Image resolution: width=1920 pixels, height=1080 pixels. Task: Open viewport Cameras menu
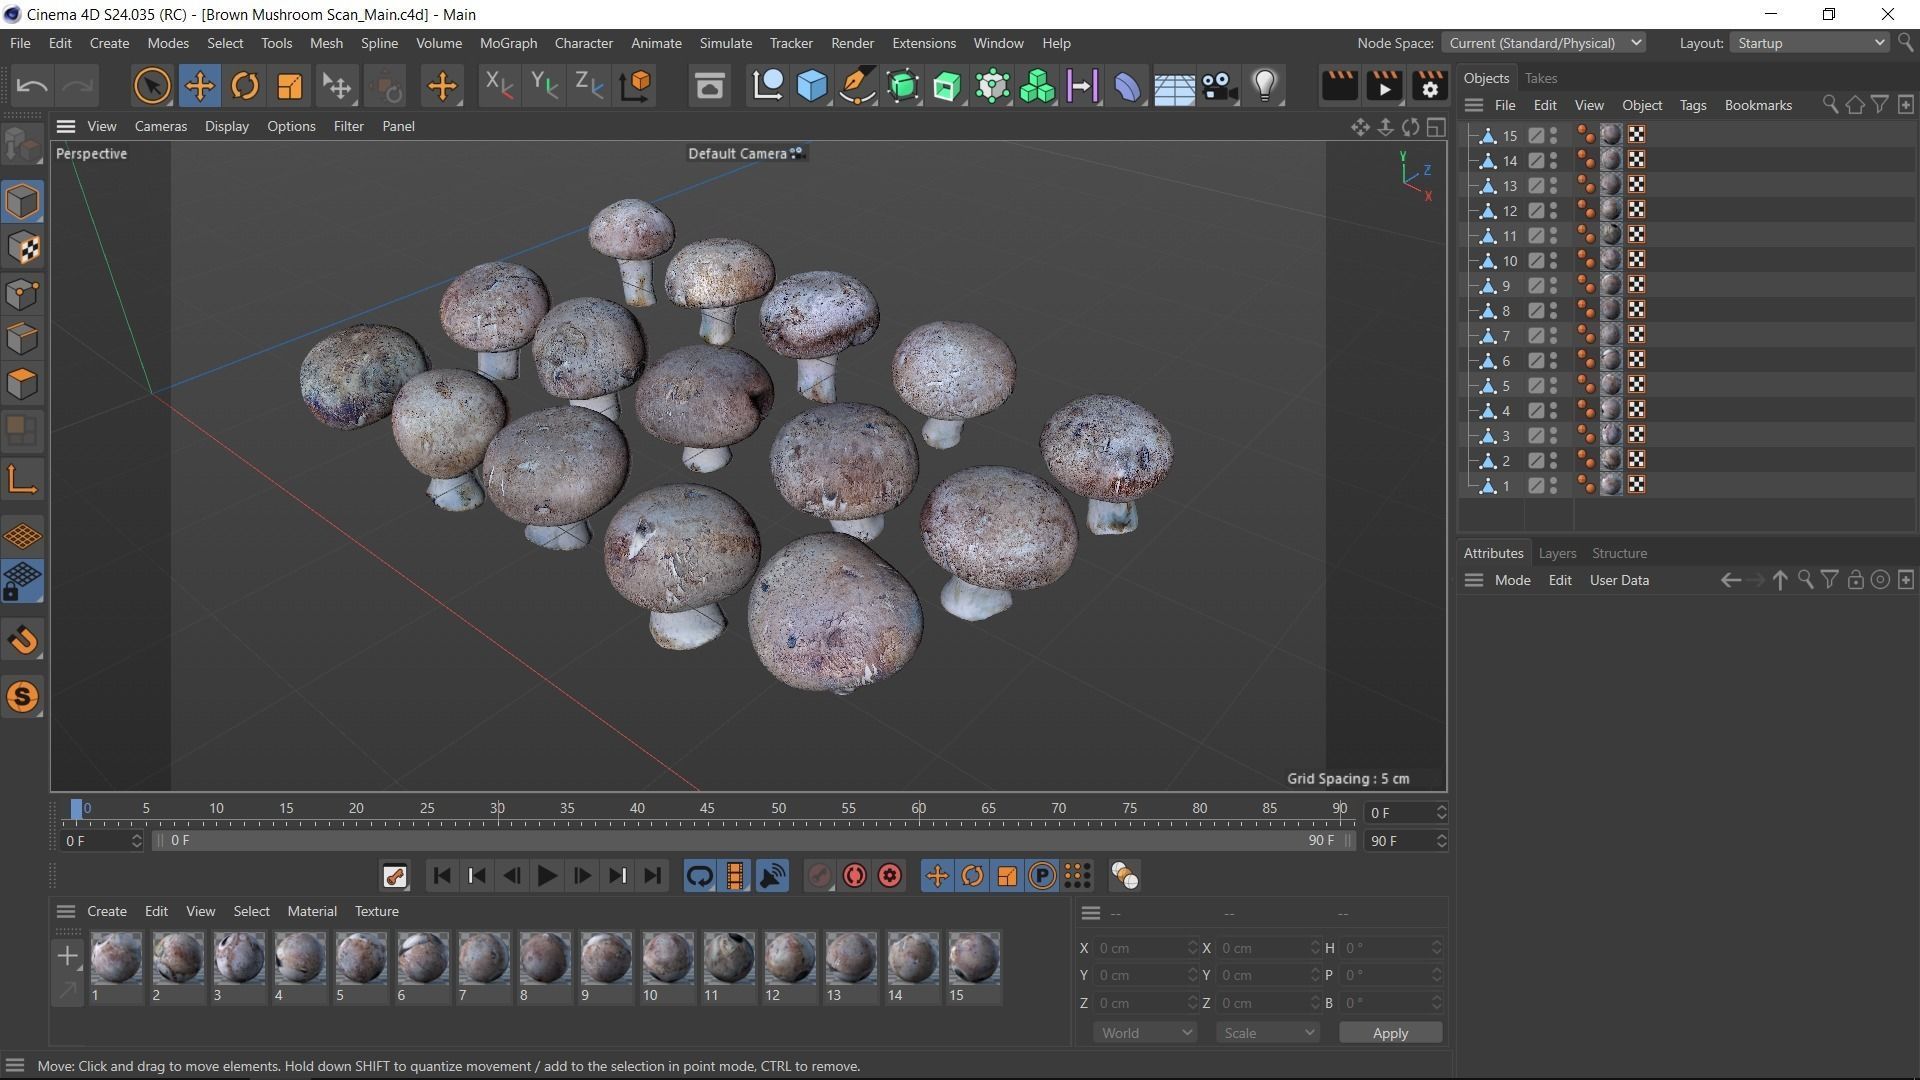pyautogui.click(x=161, y=126)
